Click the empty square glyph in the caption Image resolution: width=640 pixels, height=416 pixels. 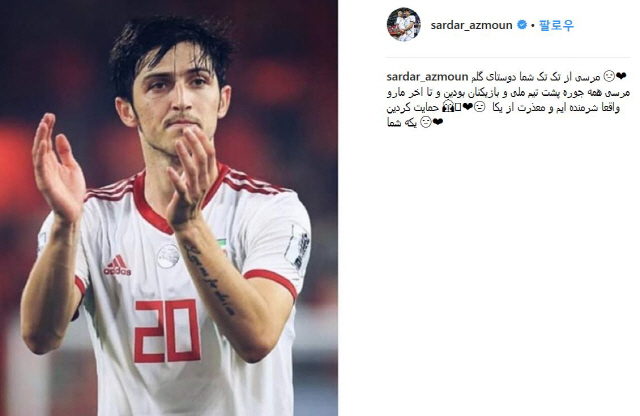point(458,107)
